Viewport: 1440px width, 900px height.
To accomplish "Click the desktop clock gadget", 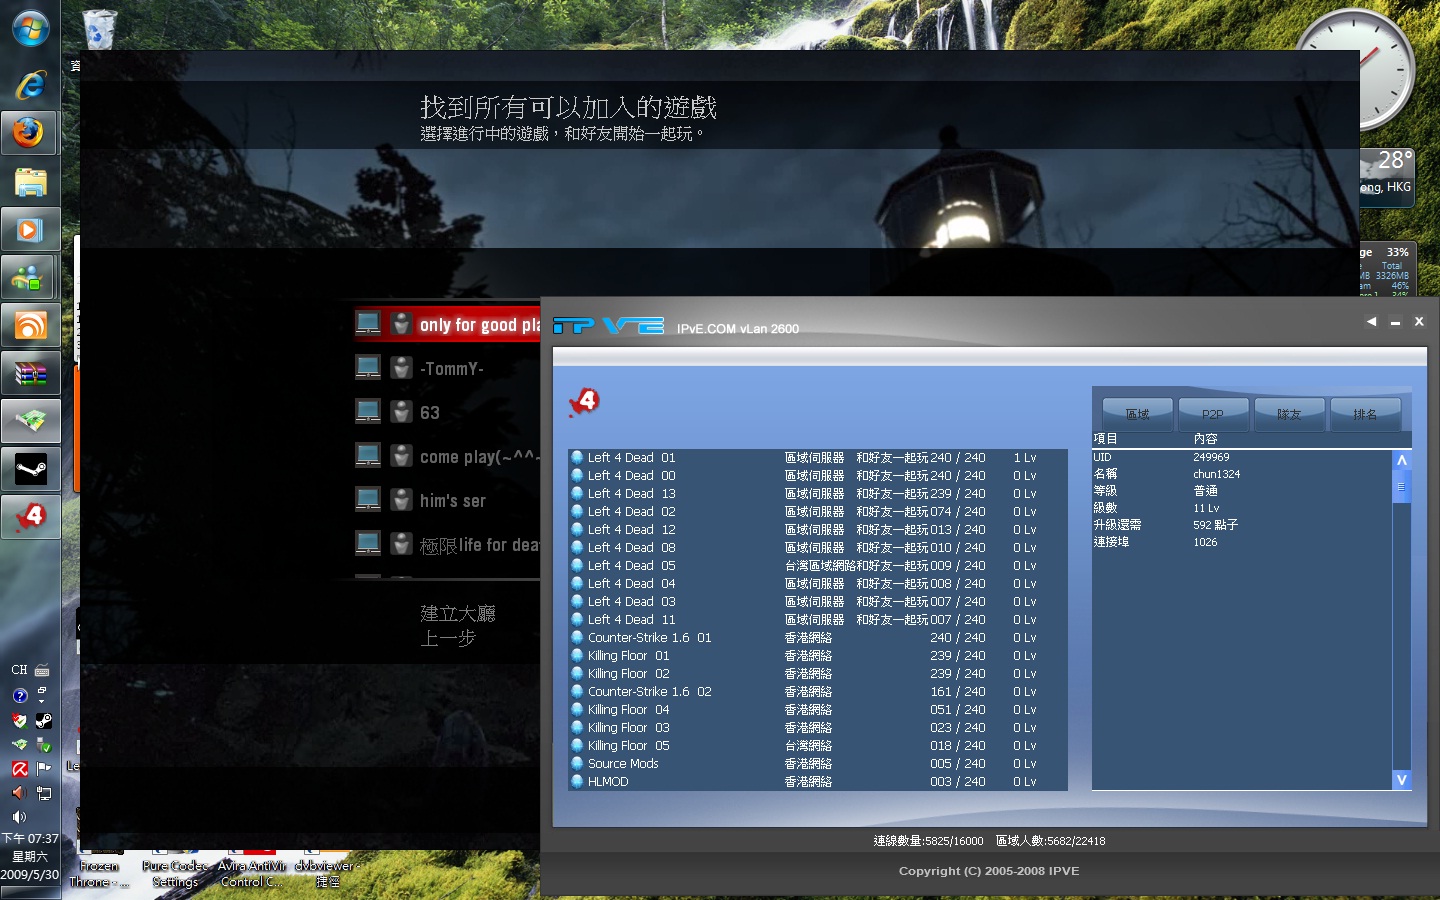I will click(x=1355, y=68).
